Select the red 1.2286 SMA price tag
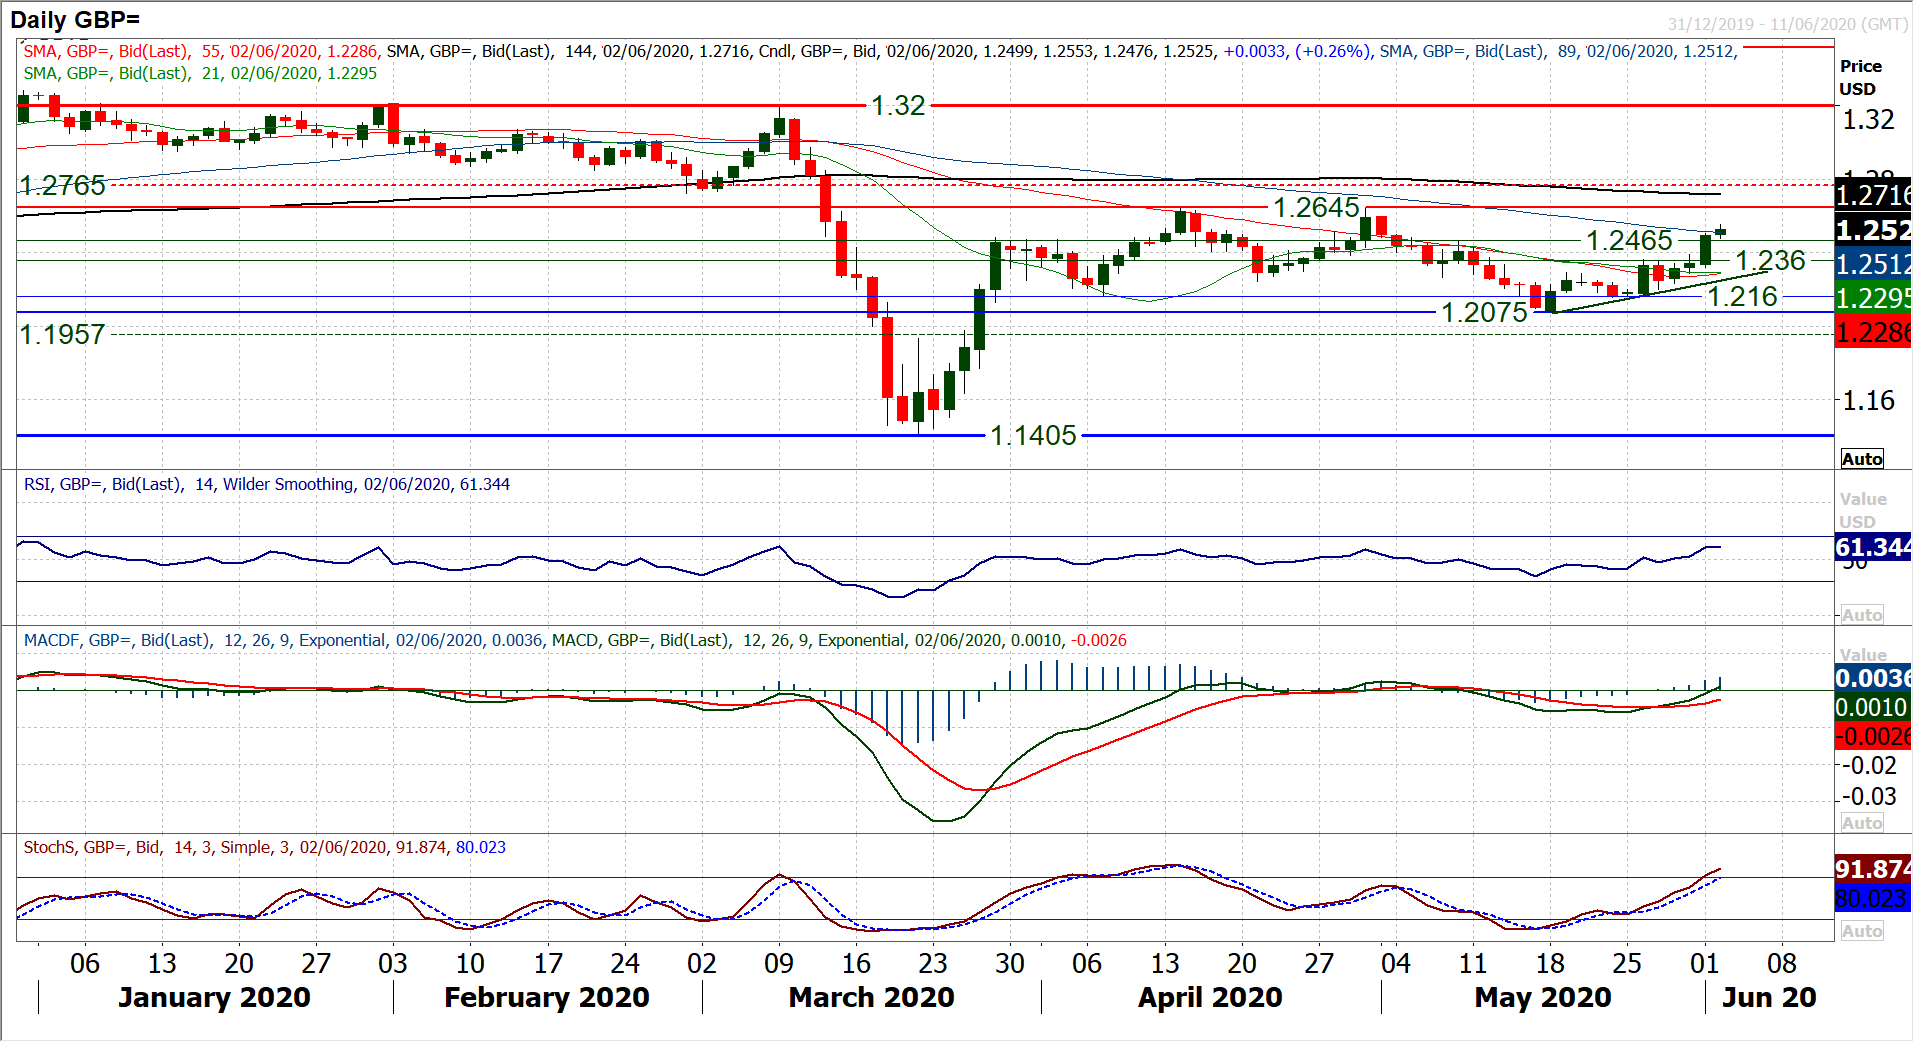This screenshot has height=1042, width=1914. (1872, 332)
